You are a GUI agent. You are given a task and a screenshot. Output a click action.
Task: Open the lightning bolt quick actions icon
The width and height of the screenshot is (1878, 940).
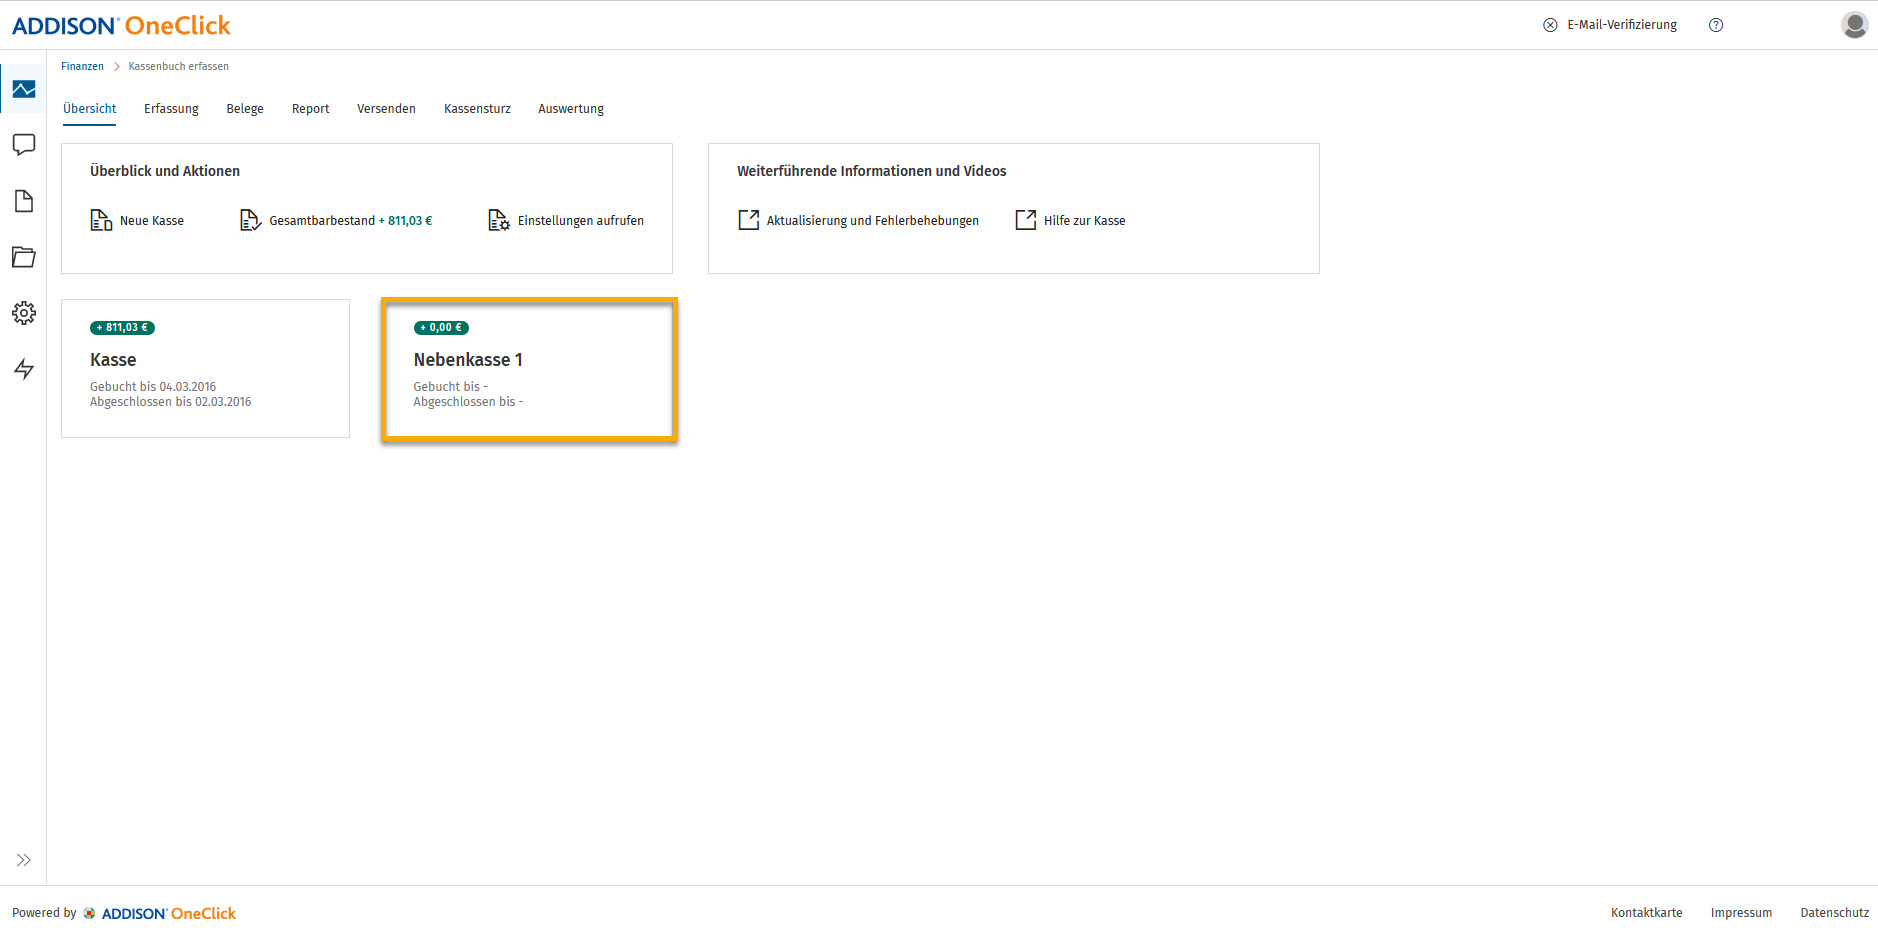click(x=24, y=369)
